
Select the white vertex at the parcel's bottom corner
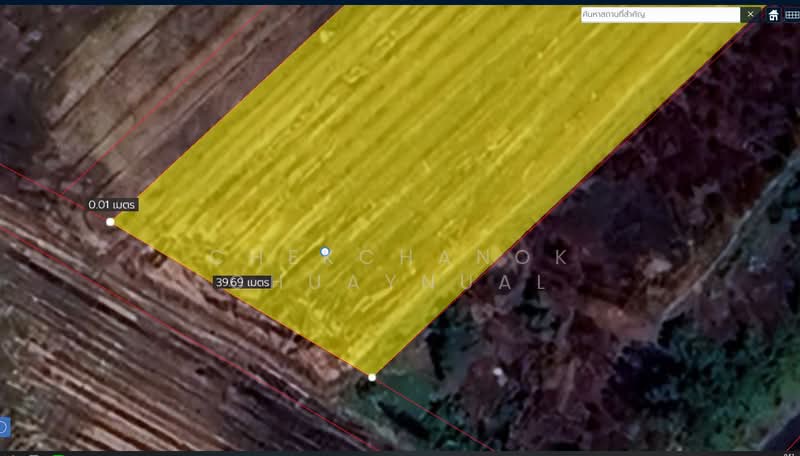372,377
